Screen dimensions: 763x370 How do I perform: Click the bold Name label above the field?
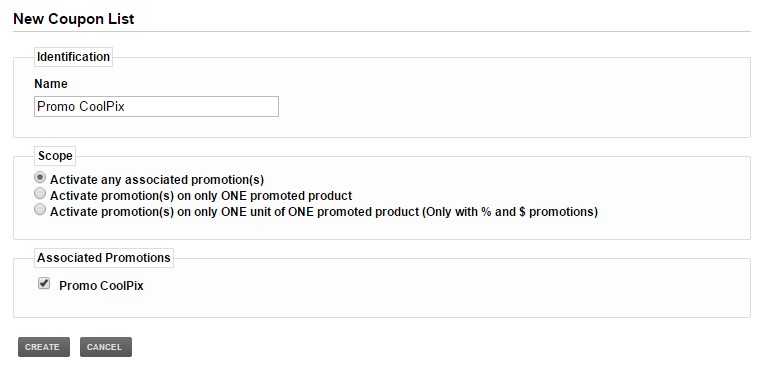pos(51,84)
